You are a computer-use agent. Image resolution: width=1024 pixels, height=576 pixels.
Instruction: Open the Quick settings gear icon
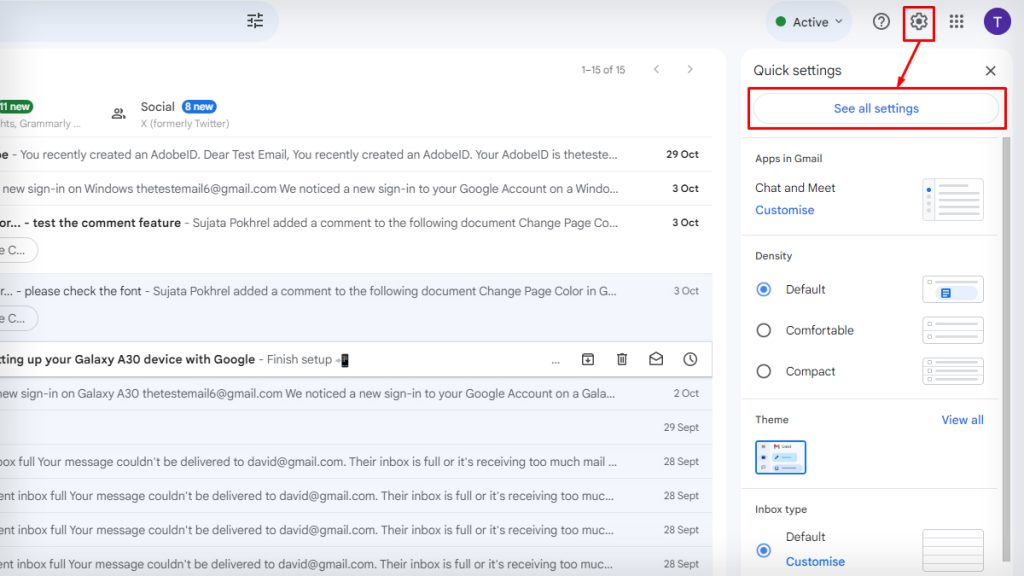pos(918,21)
